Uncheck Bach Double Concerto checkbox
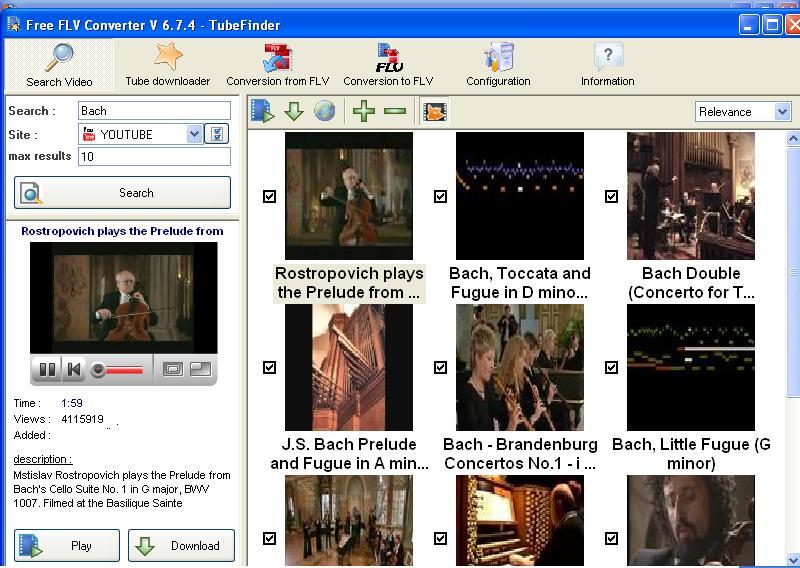The width and height of the screenshot is (800, 568). [x=611, y=196]
